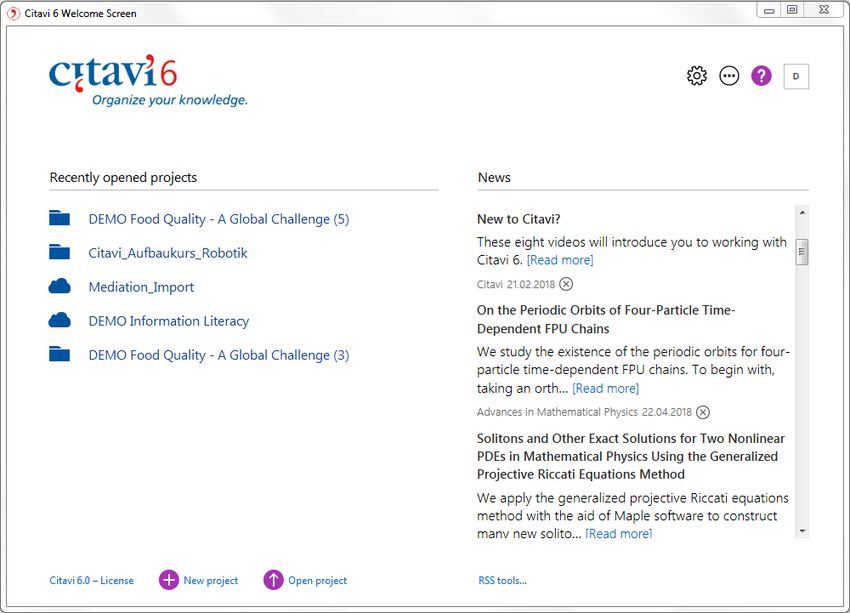Click the account button labeled D
This screenshot has height=613, width=850.
point(796,76)
